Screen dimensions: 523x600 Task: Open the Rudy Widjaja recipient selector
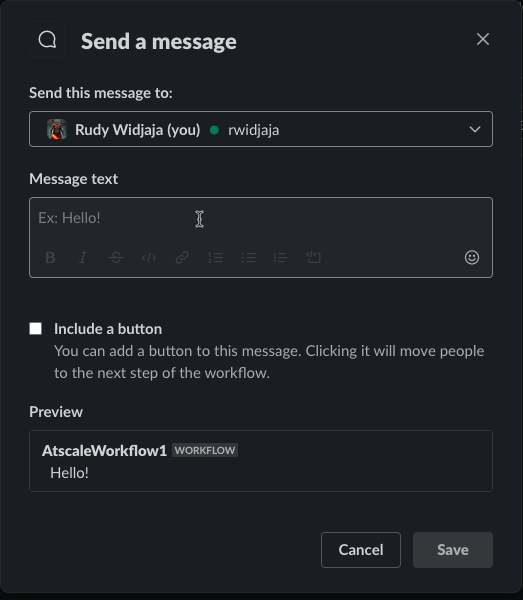click(x=261, y=129)
